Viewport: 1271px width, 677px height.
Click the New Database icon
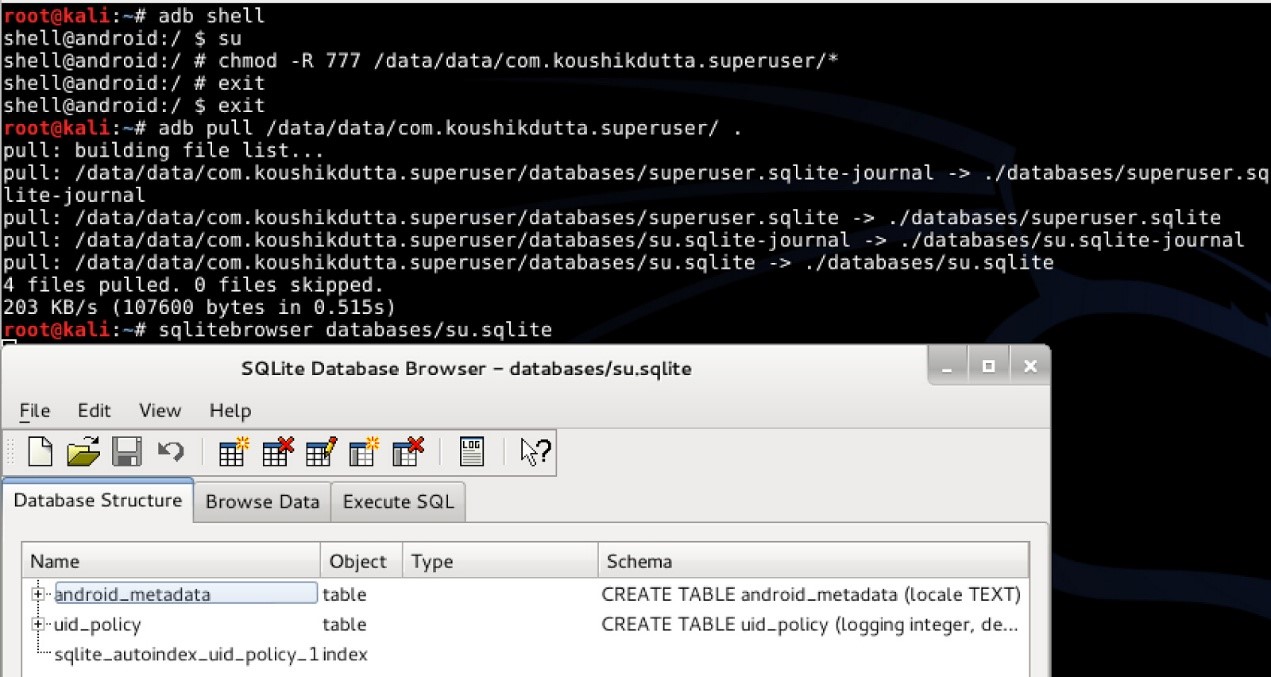tap(40, 452)
